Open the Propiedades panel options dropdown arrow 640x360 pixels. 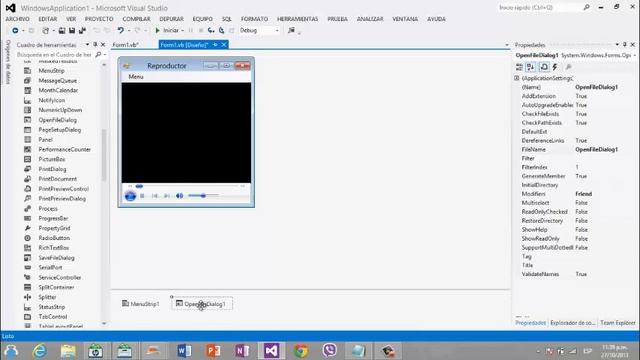pos(617,44)
